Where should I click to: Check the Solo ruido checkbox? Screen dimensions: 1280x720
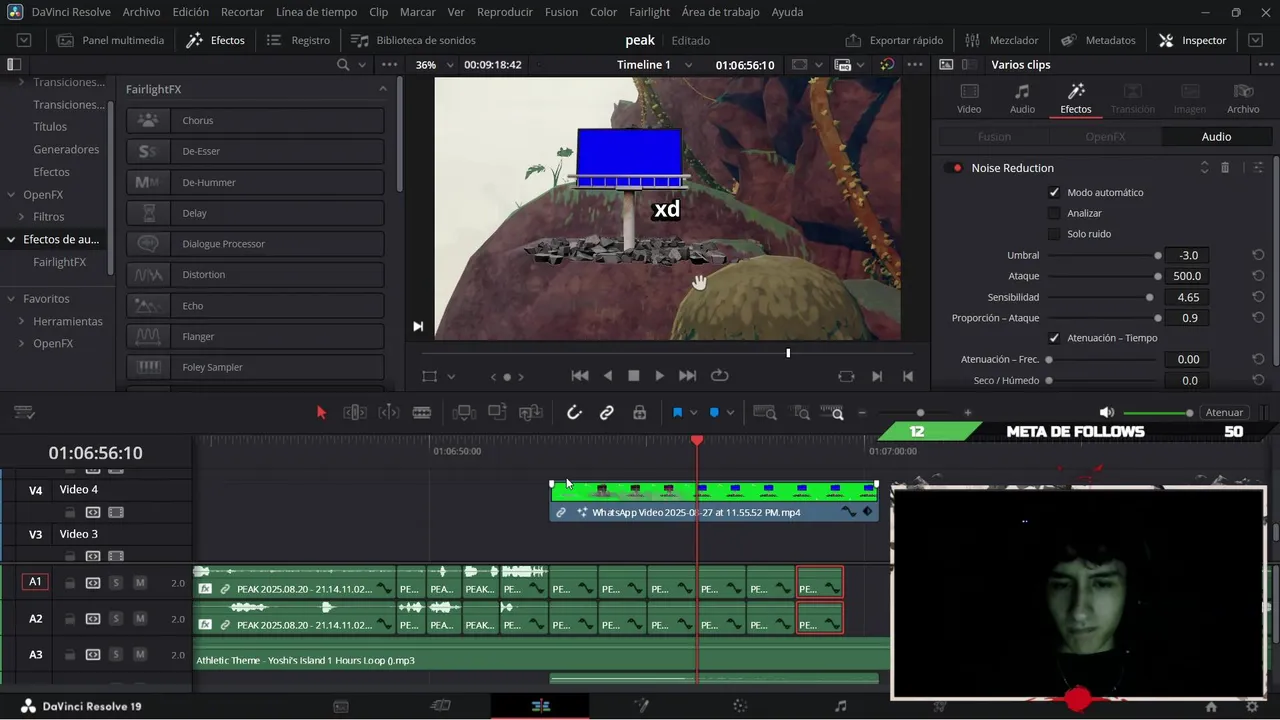pyautogui.click(x=1054, y=234)
